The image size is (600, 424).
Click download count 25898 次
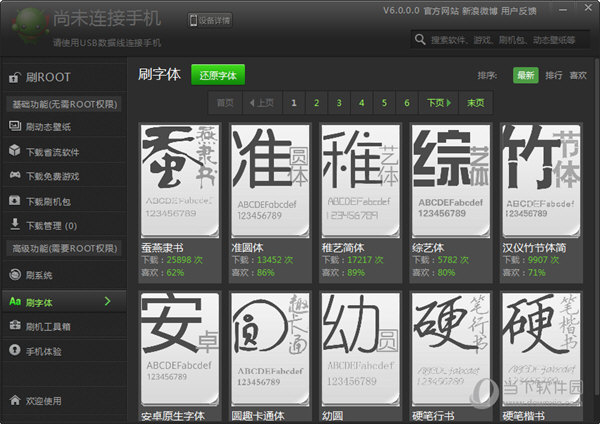[184, 260]
